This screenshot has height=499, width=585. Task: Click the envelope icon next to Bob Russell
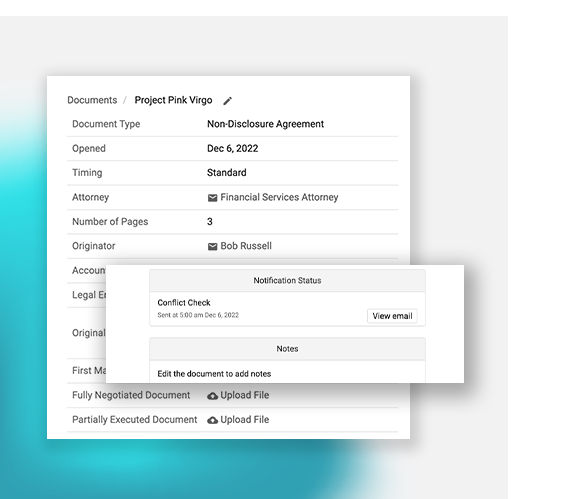[x=212, y=247]
